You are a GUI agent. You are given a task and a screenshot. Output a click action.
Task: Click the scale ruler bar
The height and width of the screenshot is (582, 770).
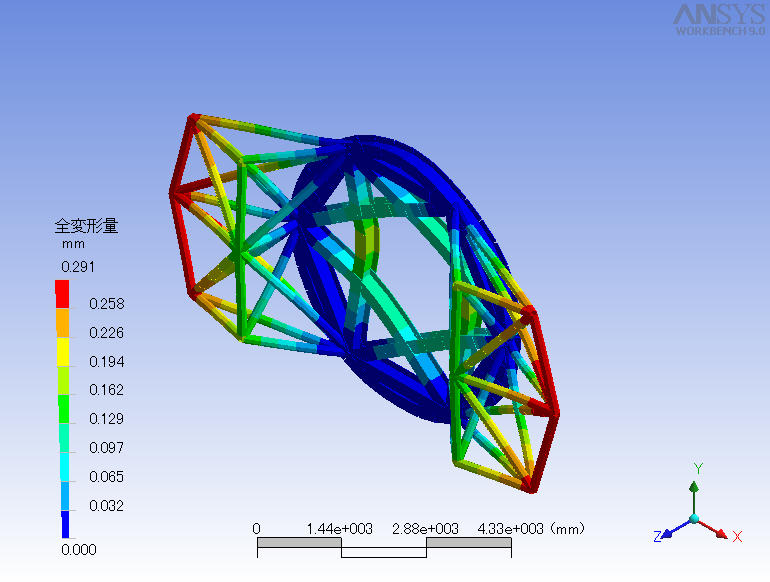click(385, 548)
